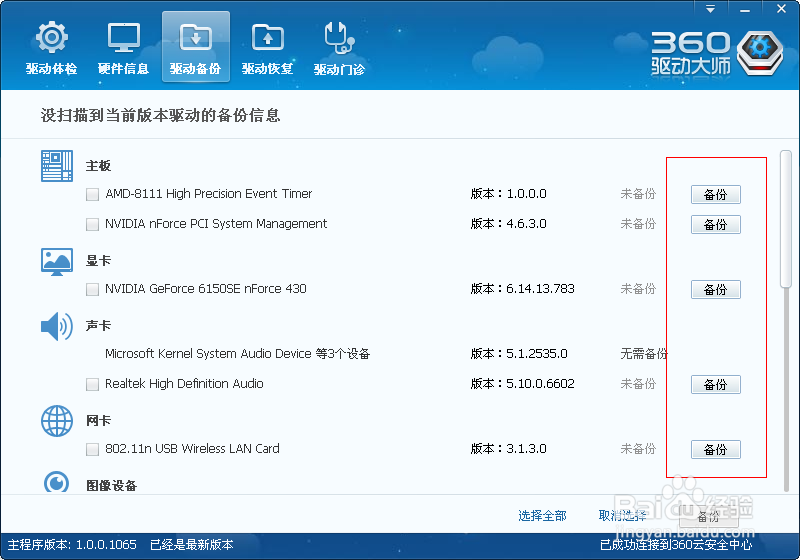Click the driver list scrollbar thumb
The width and height of the screenshot is (800, 560).
coord(786,219)
